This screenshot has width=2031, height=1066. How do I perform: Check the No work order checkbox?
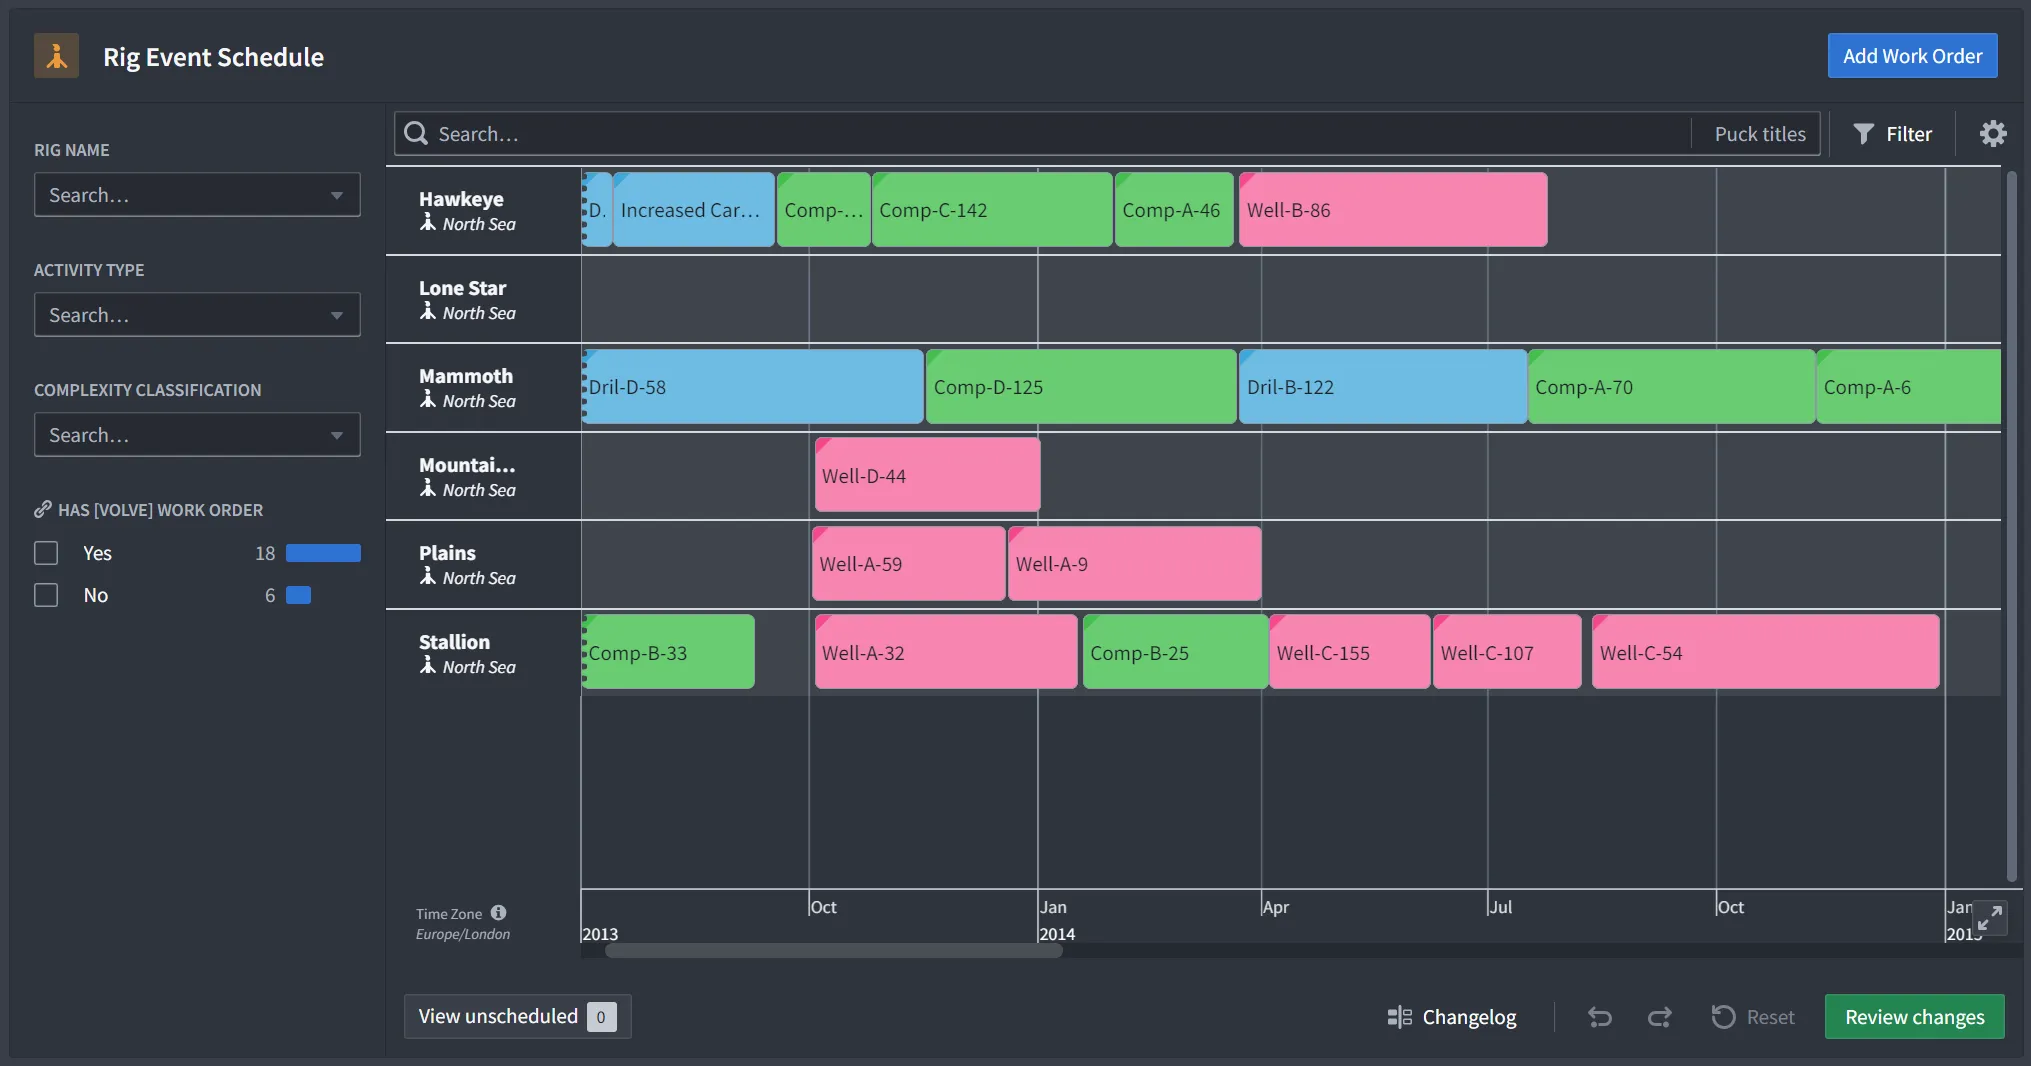click(x=46, y=595)
